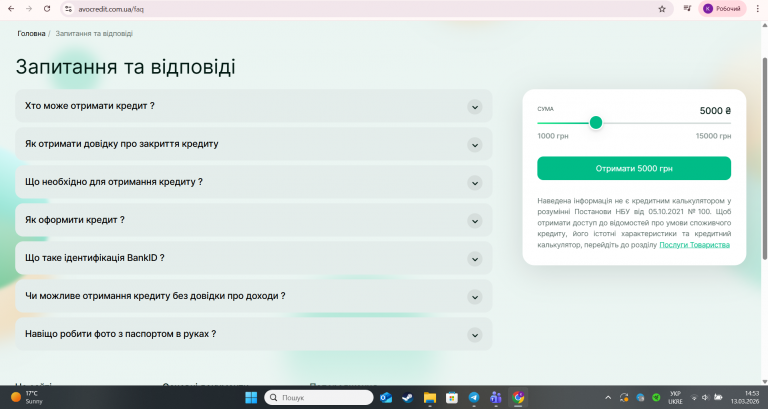This screenshot has height=409, width=768.
Task: Click the '1000 грн' minimum label
Action: tap(552, 136)
